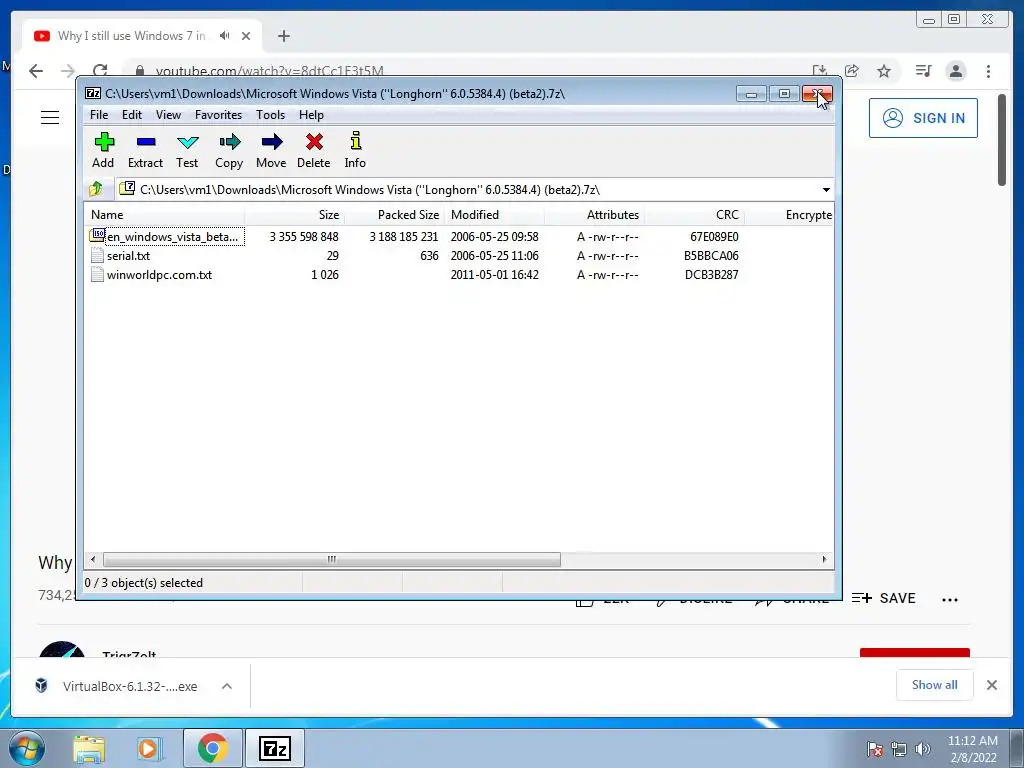
Task: Open the View menu
Action: click(x=168, y=115)
